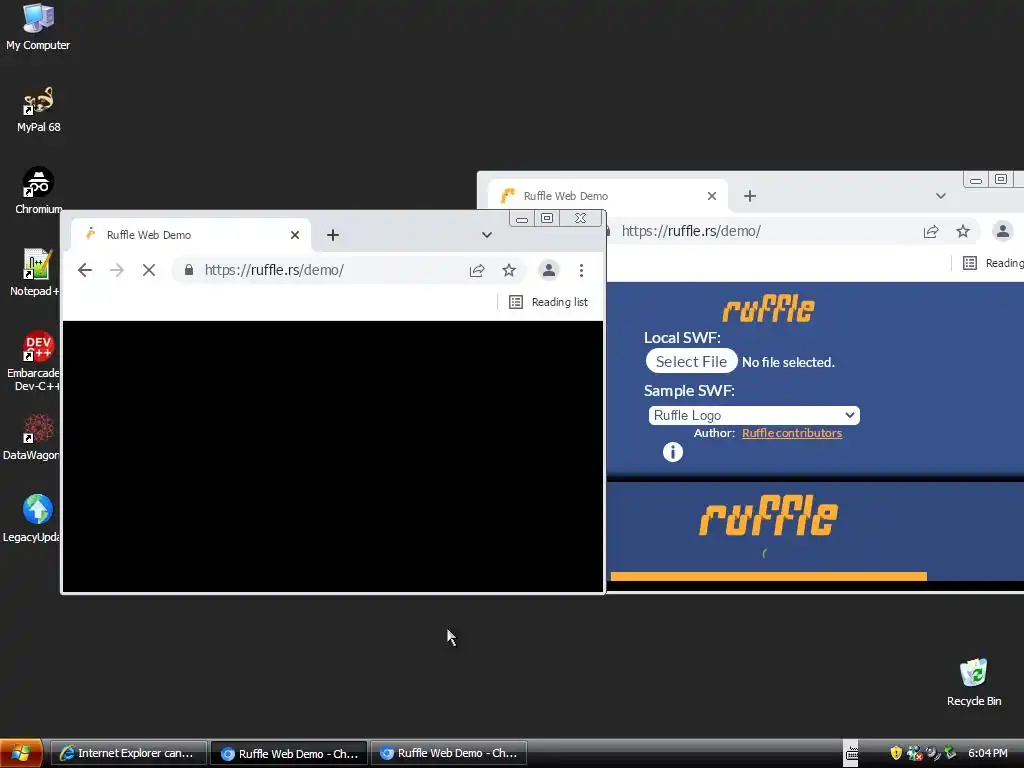This screenshot has height=768, width=1024.
Task: Switch to second Ruffle Web Demo taskbar item
Action: click(449, 753)
